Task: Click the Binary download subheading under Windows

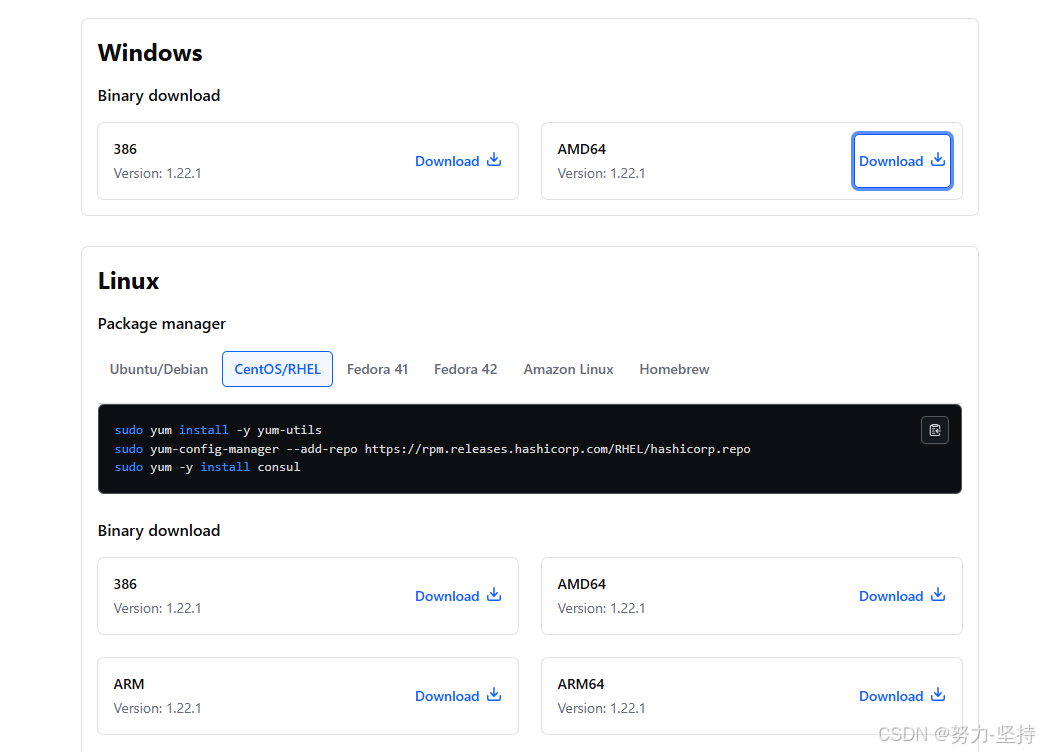Action: tap(159, 95)
